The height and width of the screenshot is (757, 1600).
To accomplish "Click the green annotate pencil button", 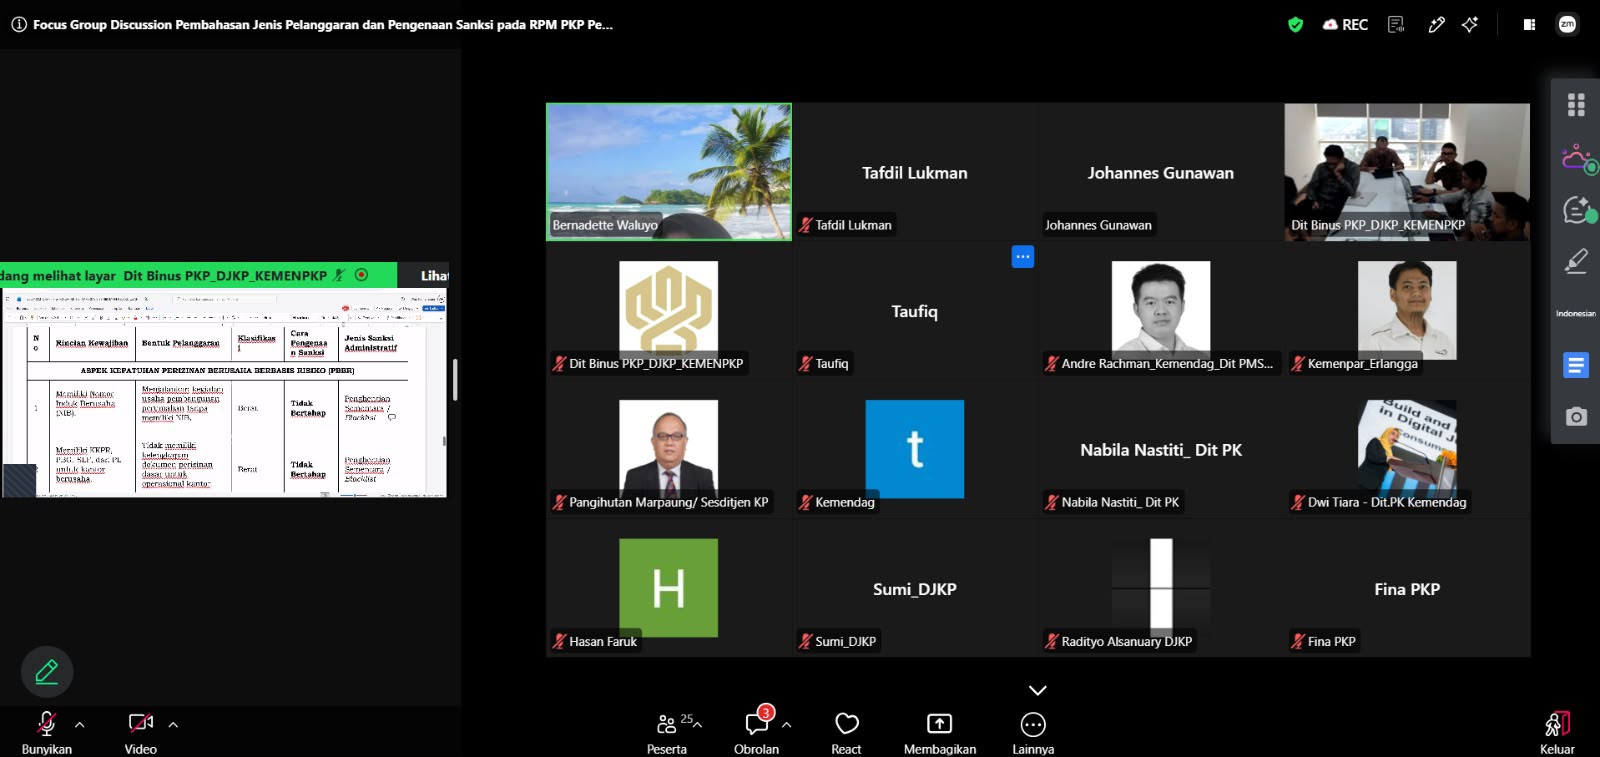I will [47, 672].
